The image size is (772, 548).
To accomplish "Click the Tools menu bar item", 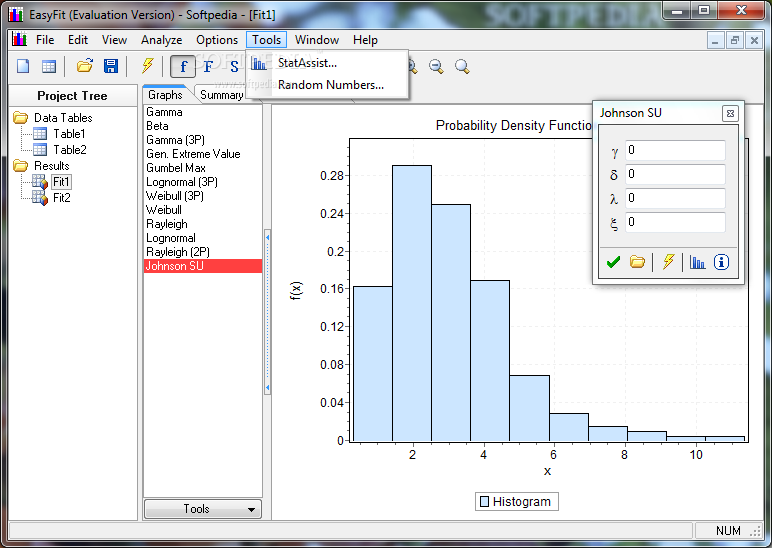I will (x=266, y=40).
